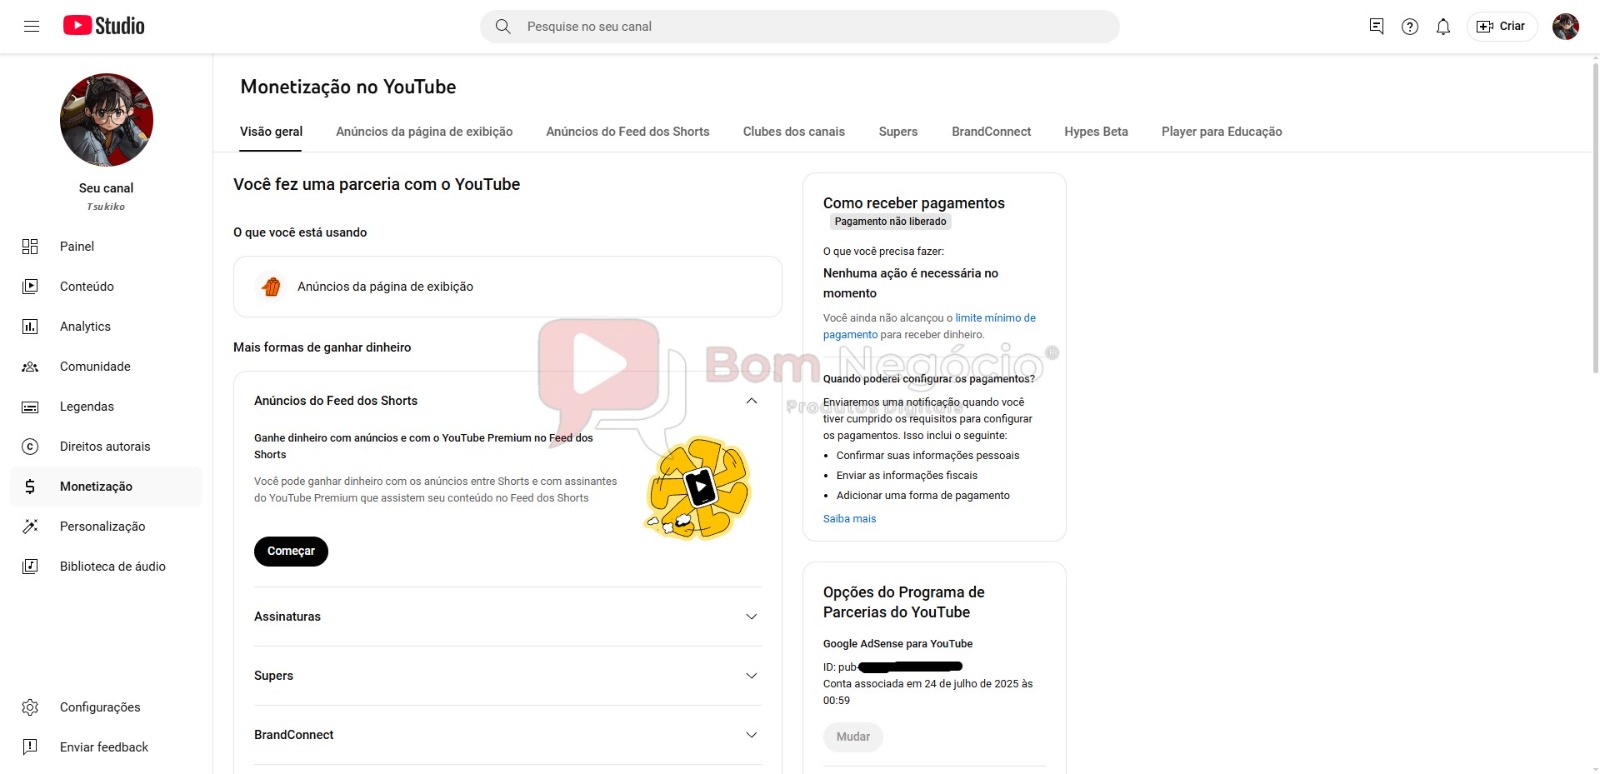Open the help question mark icon

pyautogui.click(x=1410, y=27)
